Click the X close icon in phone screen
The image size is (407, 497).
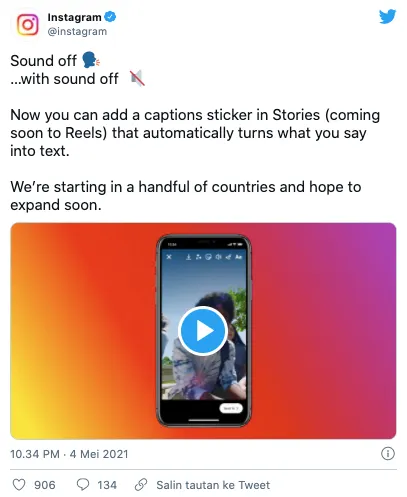[x=169, y=257]
